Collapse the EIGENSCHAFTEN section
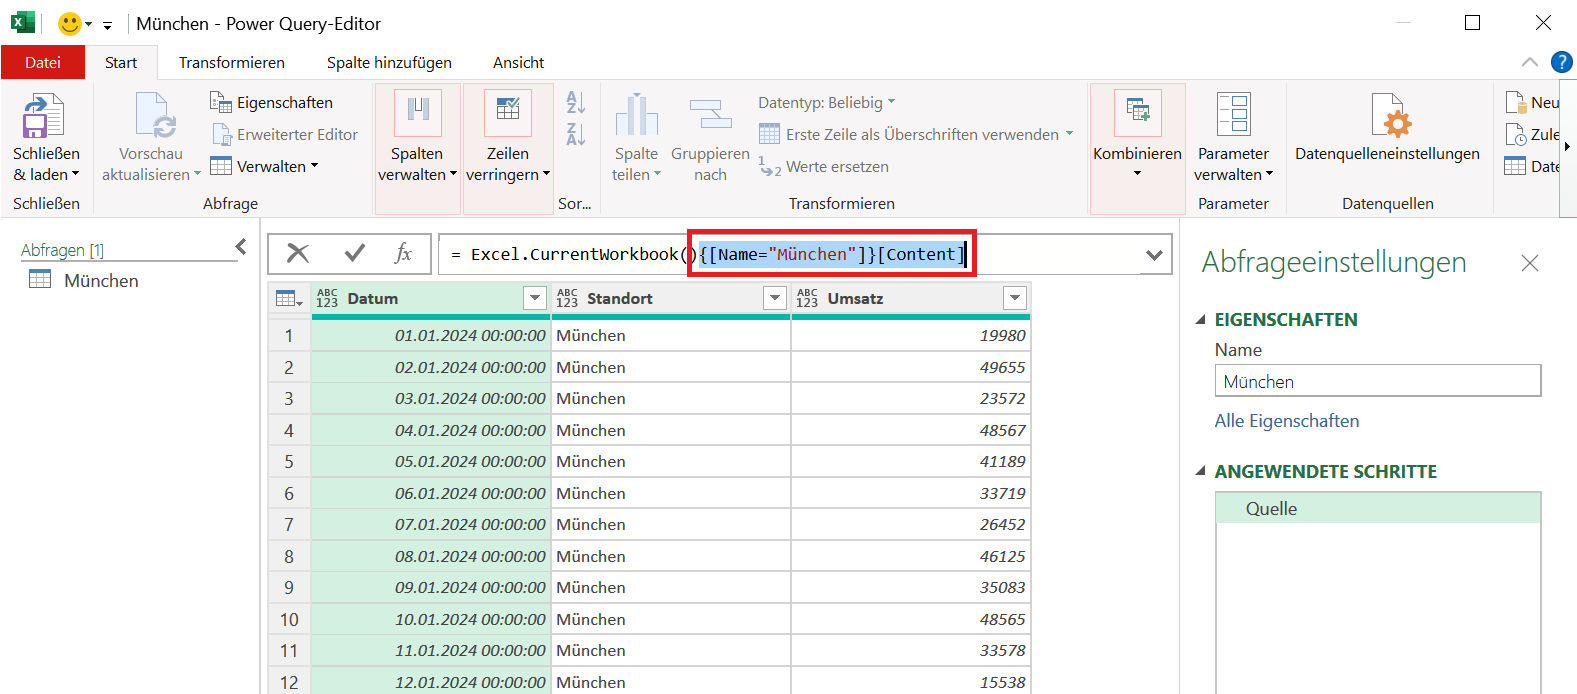This screenshot has height=694, width=1577. pyautogui.click(x=1201, y=320)
